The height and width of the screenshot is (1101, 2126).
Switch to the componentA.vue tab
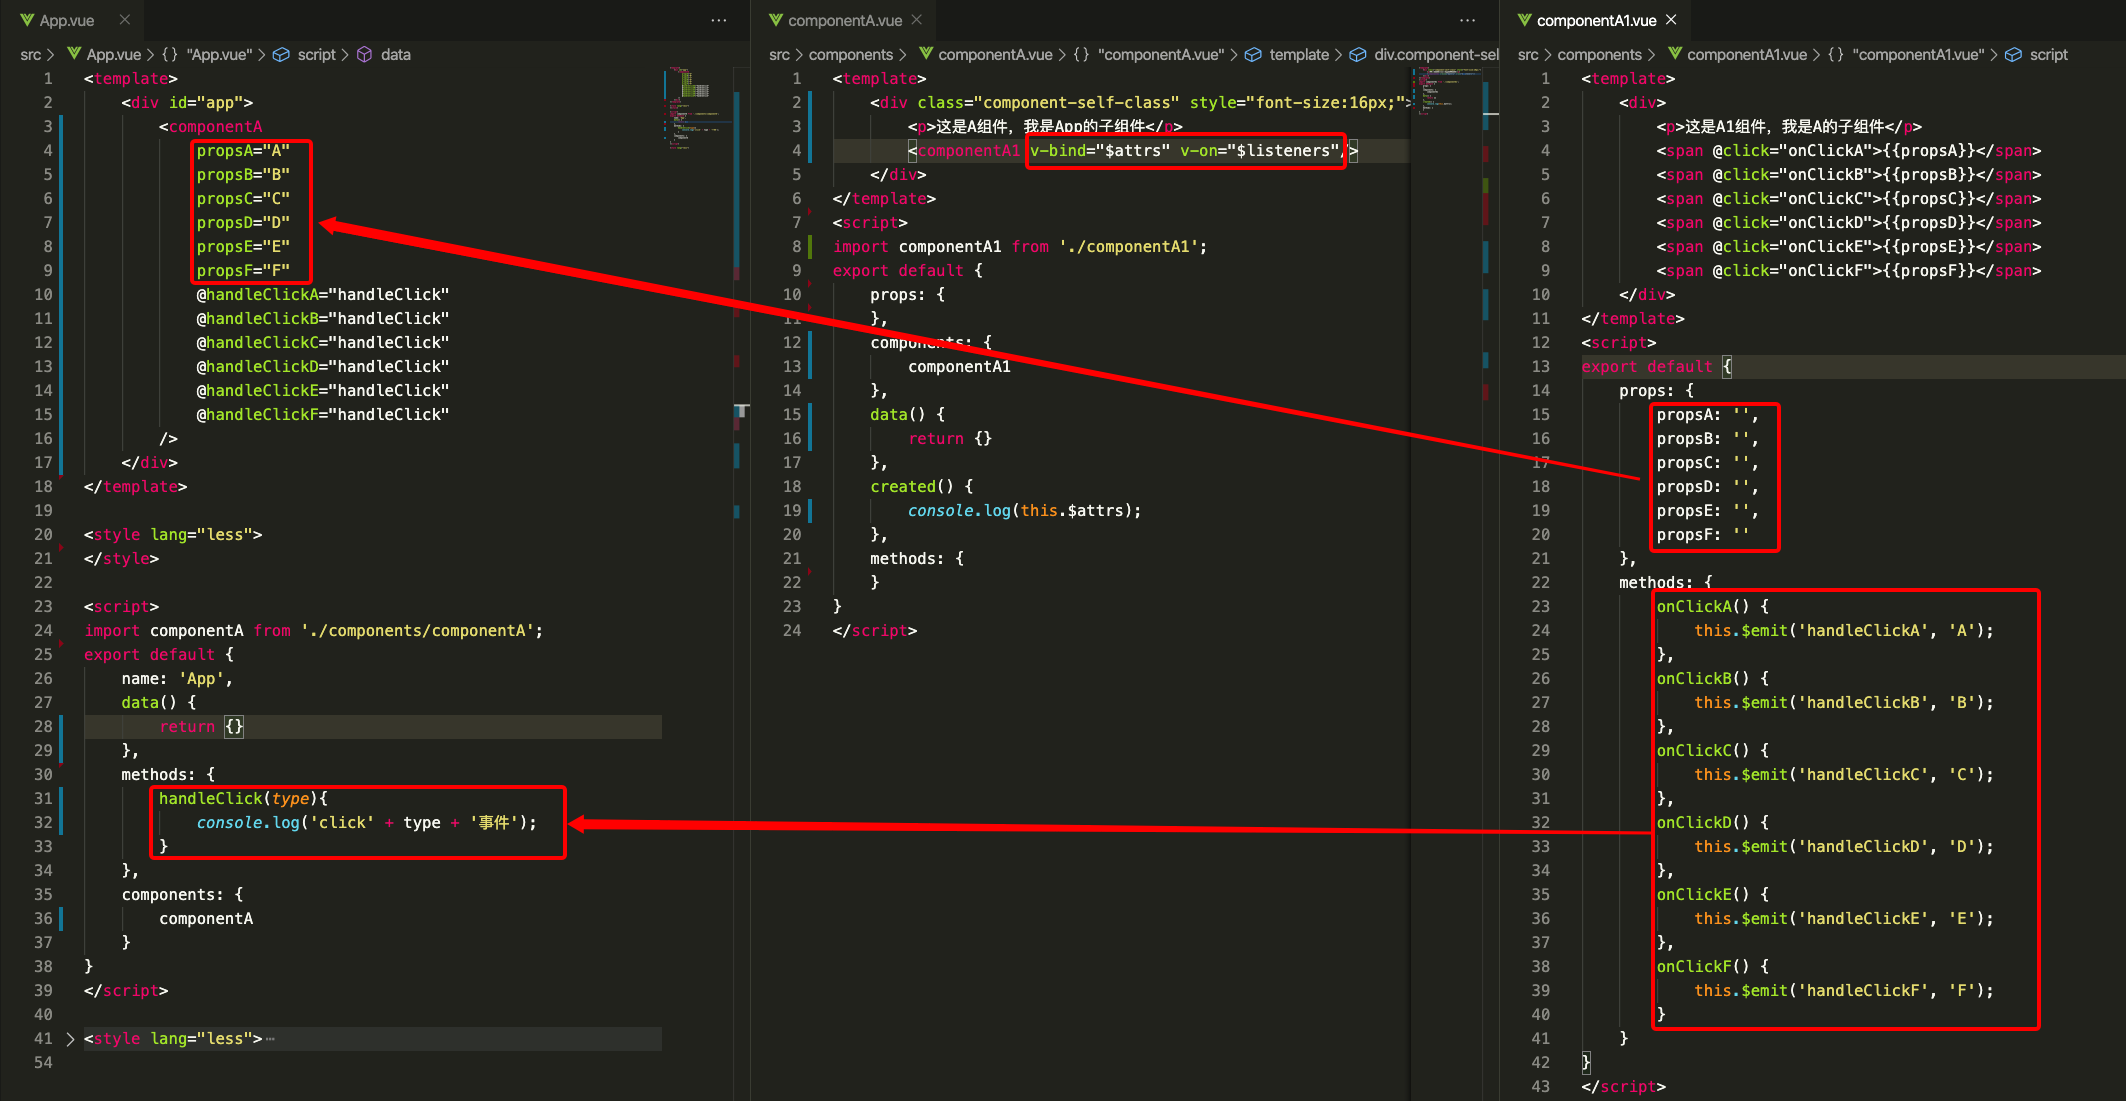point(845,19)
